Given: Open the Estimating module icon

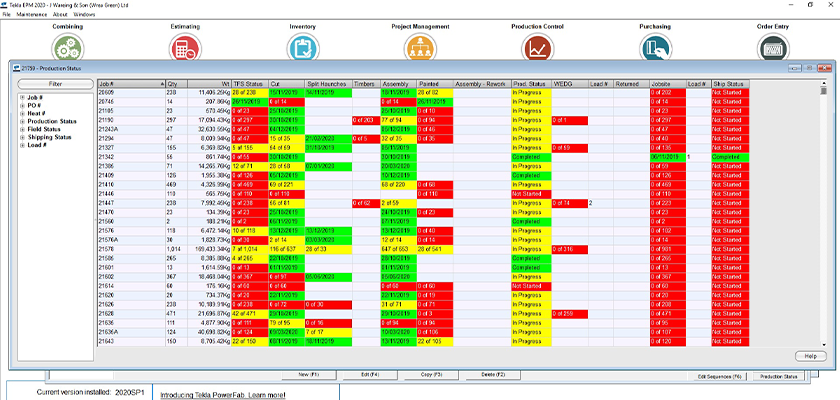Looking at the screenshot, I should coord(184,47).
